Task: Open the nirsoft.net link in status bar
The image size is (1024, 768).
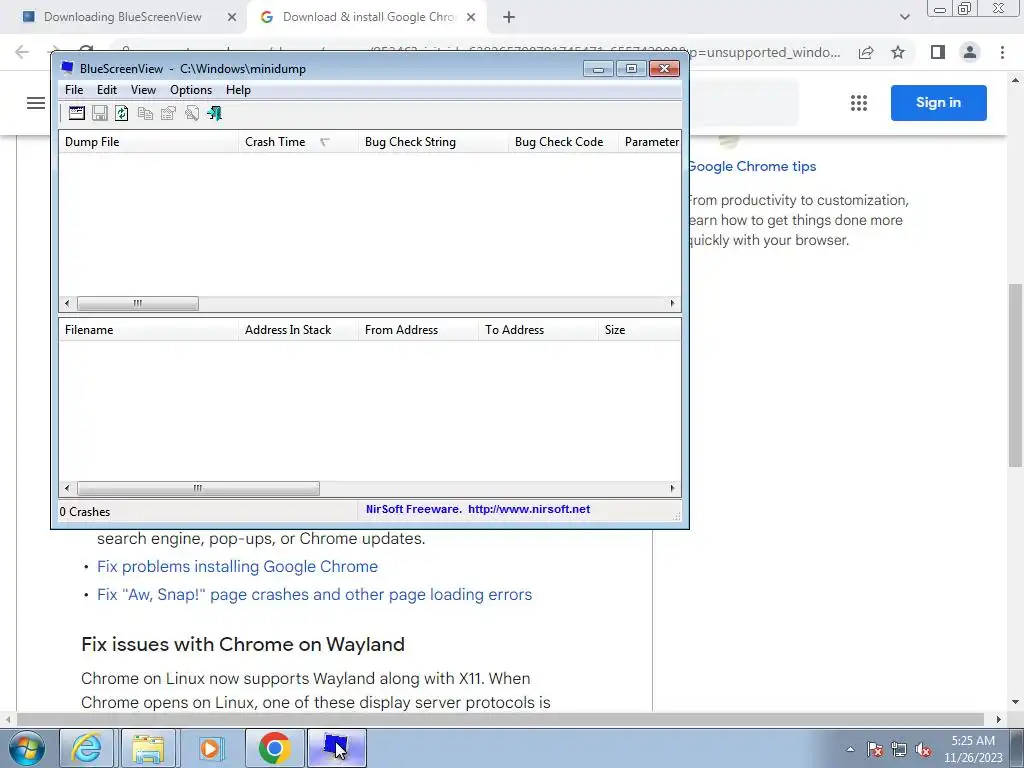Action: (x=529, y=509)
